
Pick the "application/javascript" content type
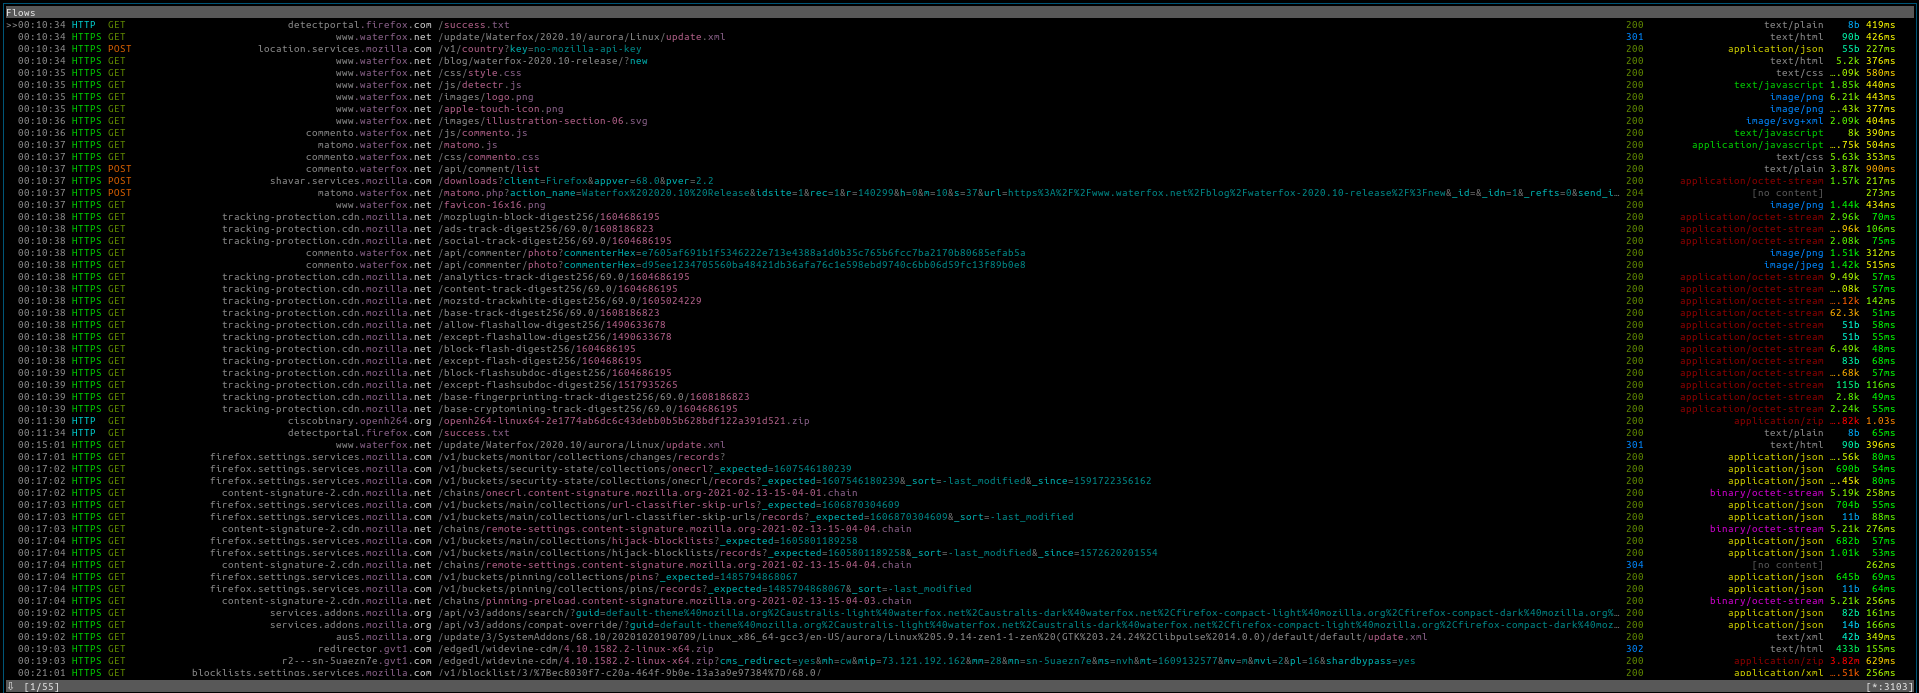coord(1758,145)
